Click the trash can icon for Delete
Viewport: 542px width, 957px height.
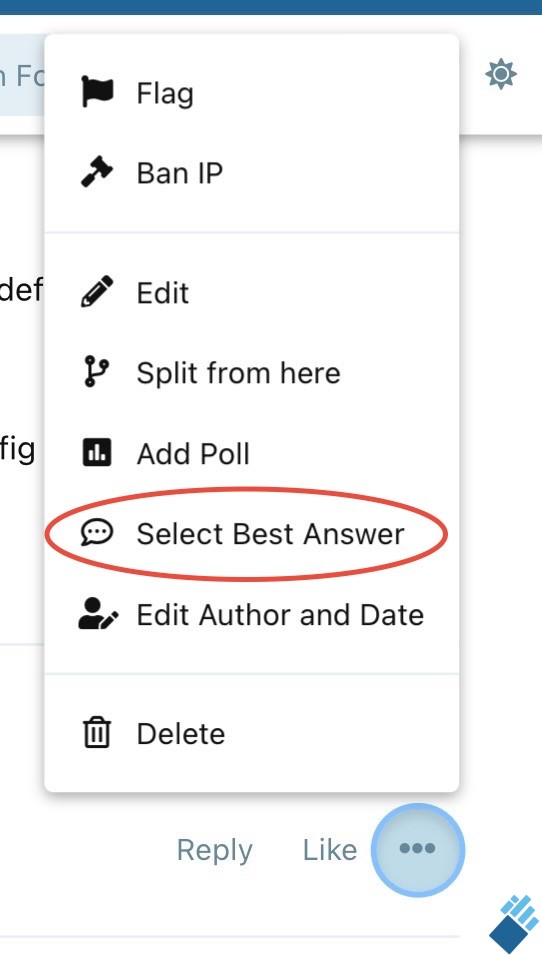(97, 733)
